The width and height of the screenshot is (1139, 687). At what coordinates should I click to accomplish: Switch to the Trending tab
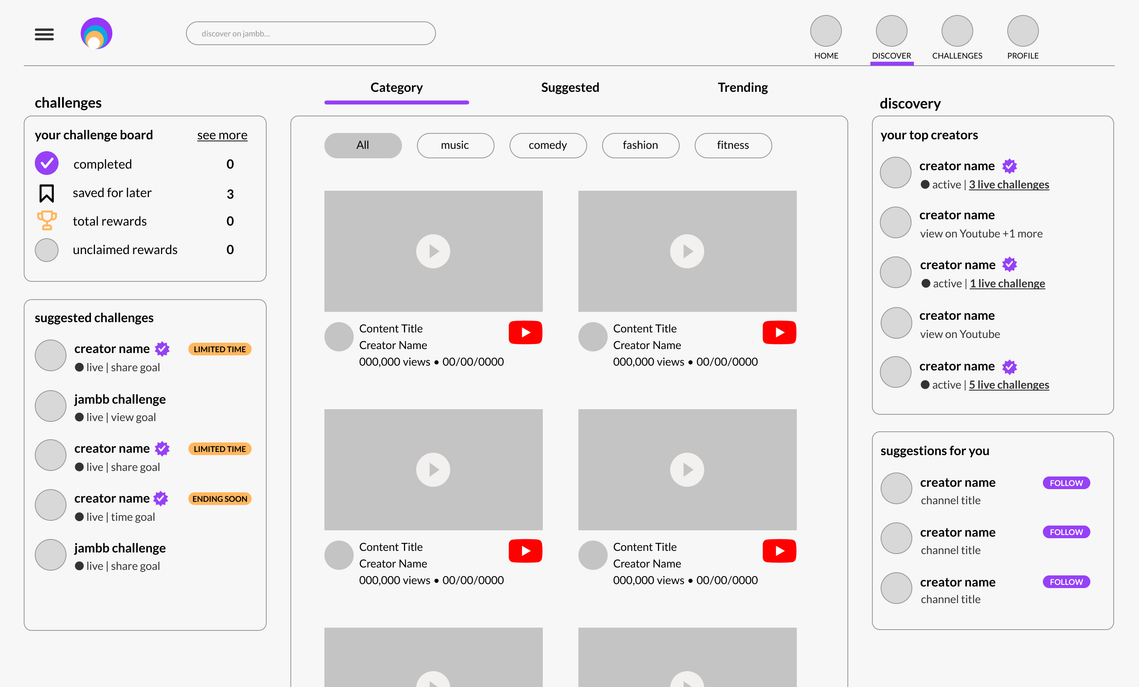[742, 88]
